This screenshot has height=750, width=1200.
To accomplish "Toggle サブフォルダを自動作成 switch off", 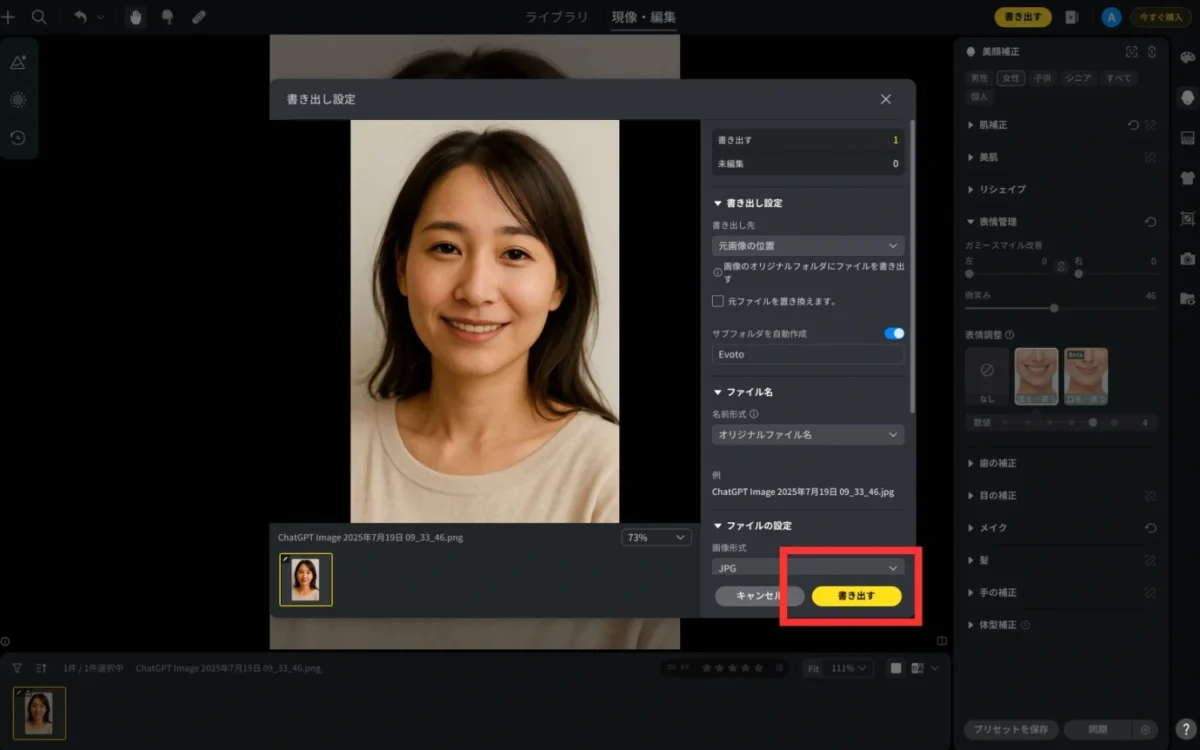I will pyautogui.click(x=894, y=333).
